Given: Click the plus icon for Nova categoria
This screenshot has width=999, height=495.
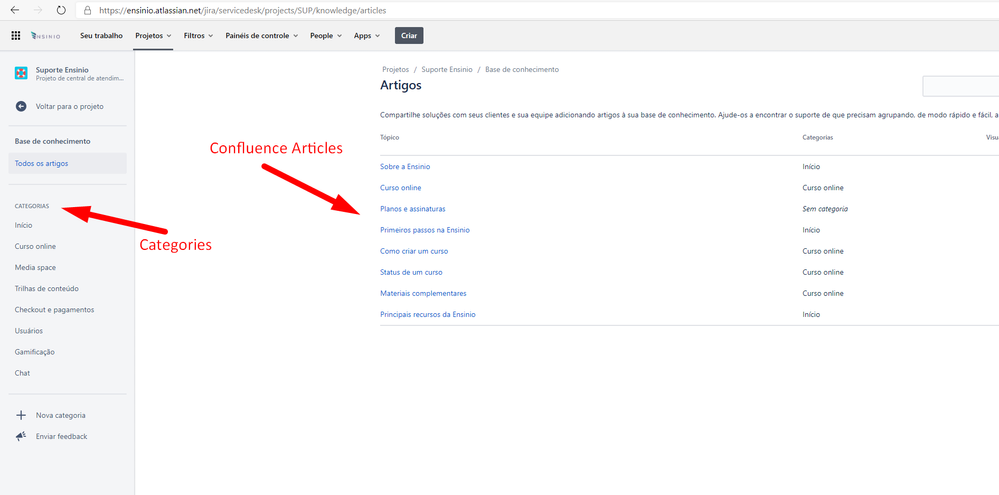Looking at the screenshot, I should [21, 415].
